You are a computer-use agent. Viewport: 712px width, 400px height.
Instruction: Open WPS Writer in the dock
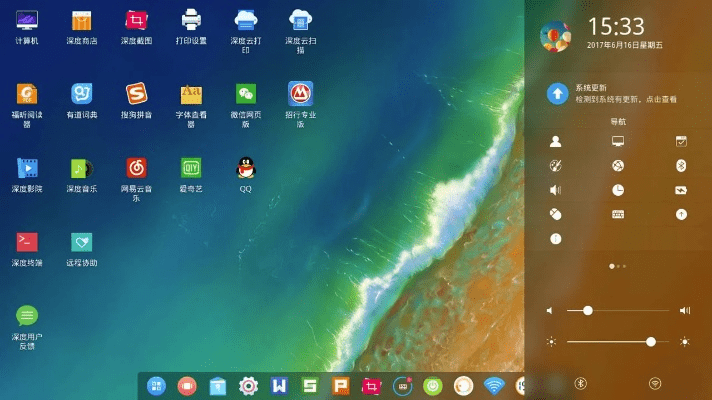280,385
